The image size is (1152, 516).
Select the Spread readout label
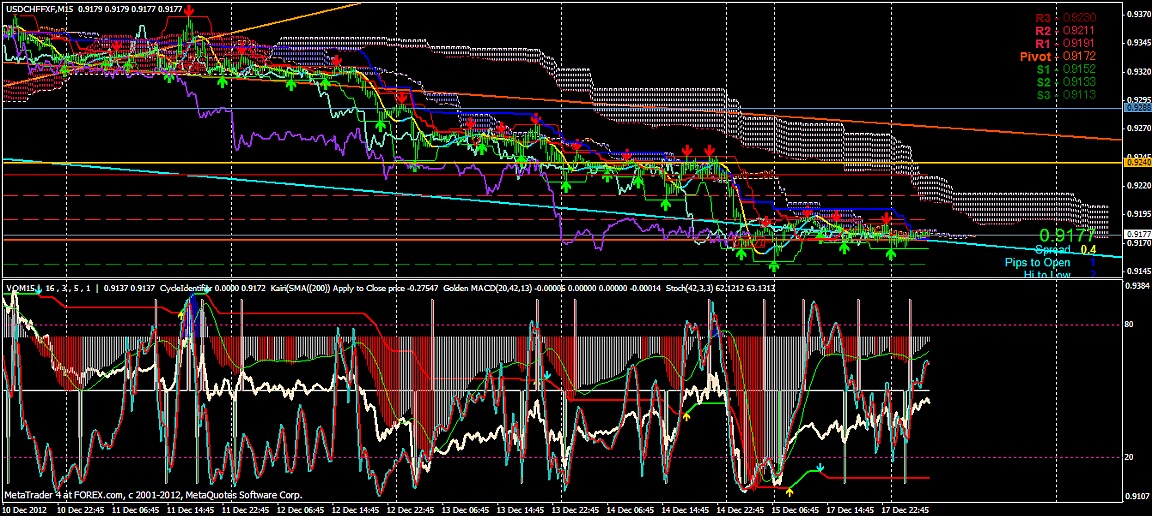click(x=1052, y=250)
